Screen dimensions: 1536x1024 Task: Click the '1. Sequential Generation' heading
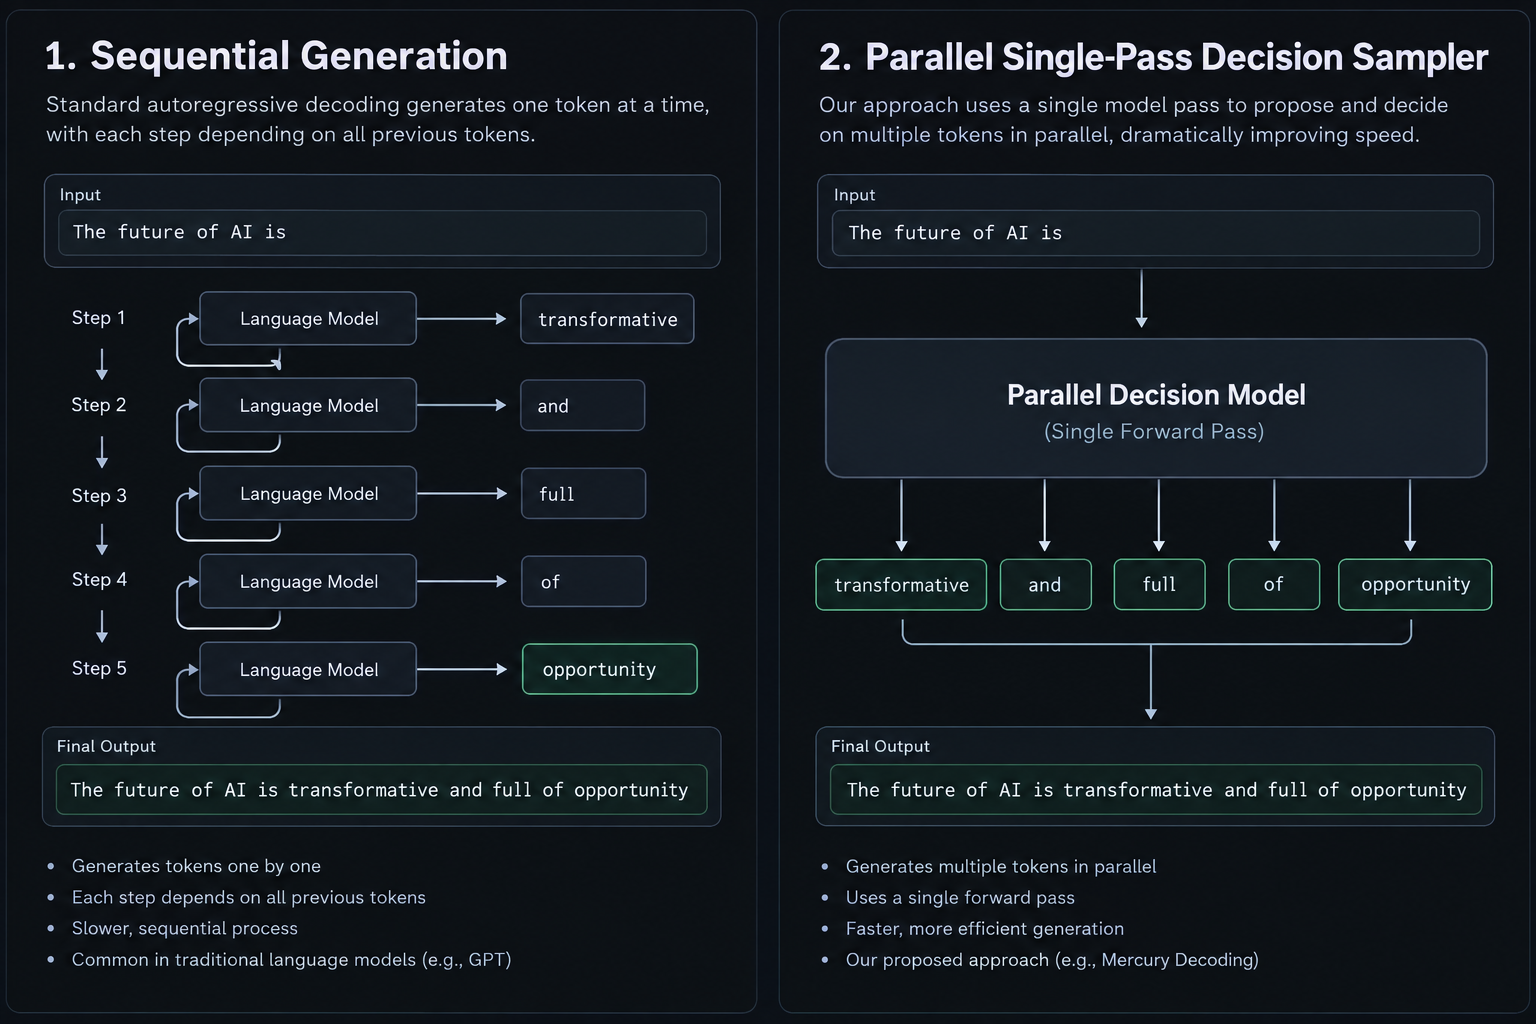tap(276, 56)
